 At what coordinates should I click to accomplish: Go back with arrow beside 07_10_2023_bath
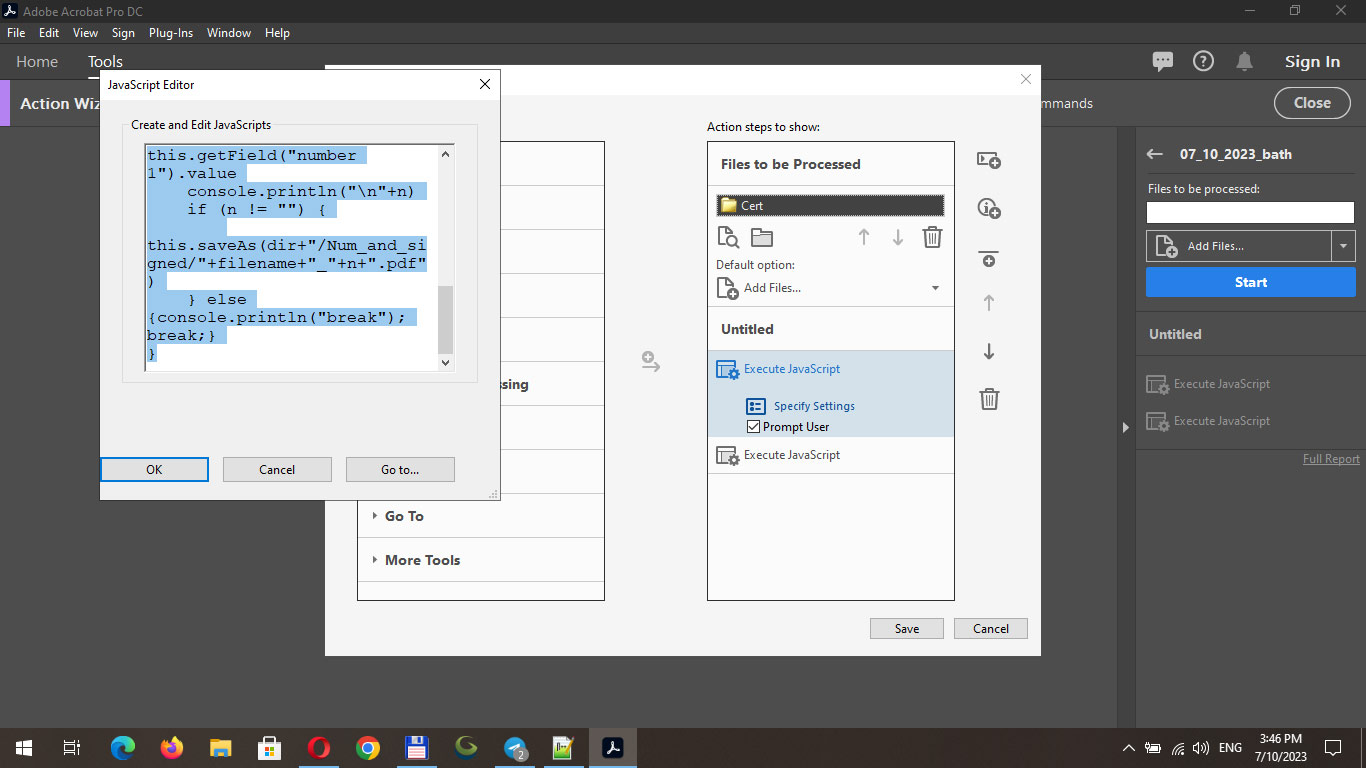pyautogui.click(x=1155, y=154)
